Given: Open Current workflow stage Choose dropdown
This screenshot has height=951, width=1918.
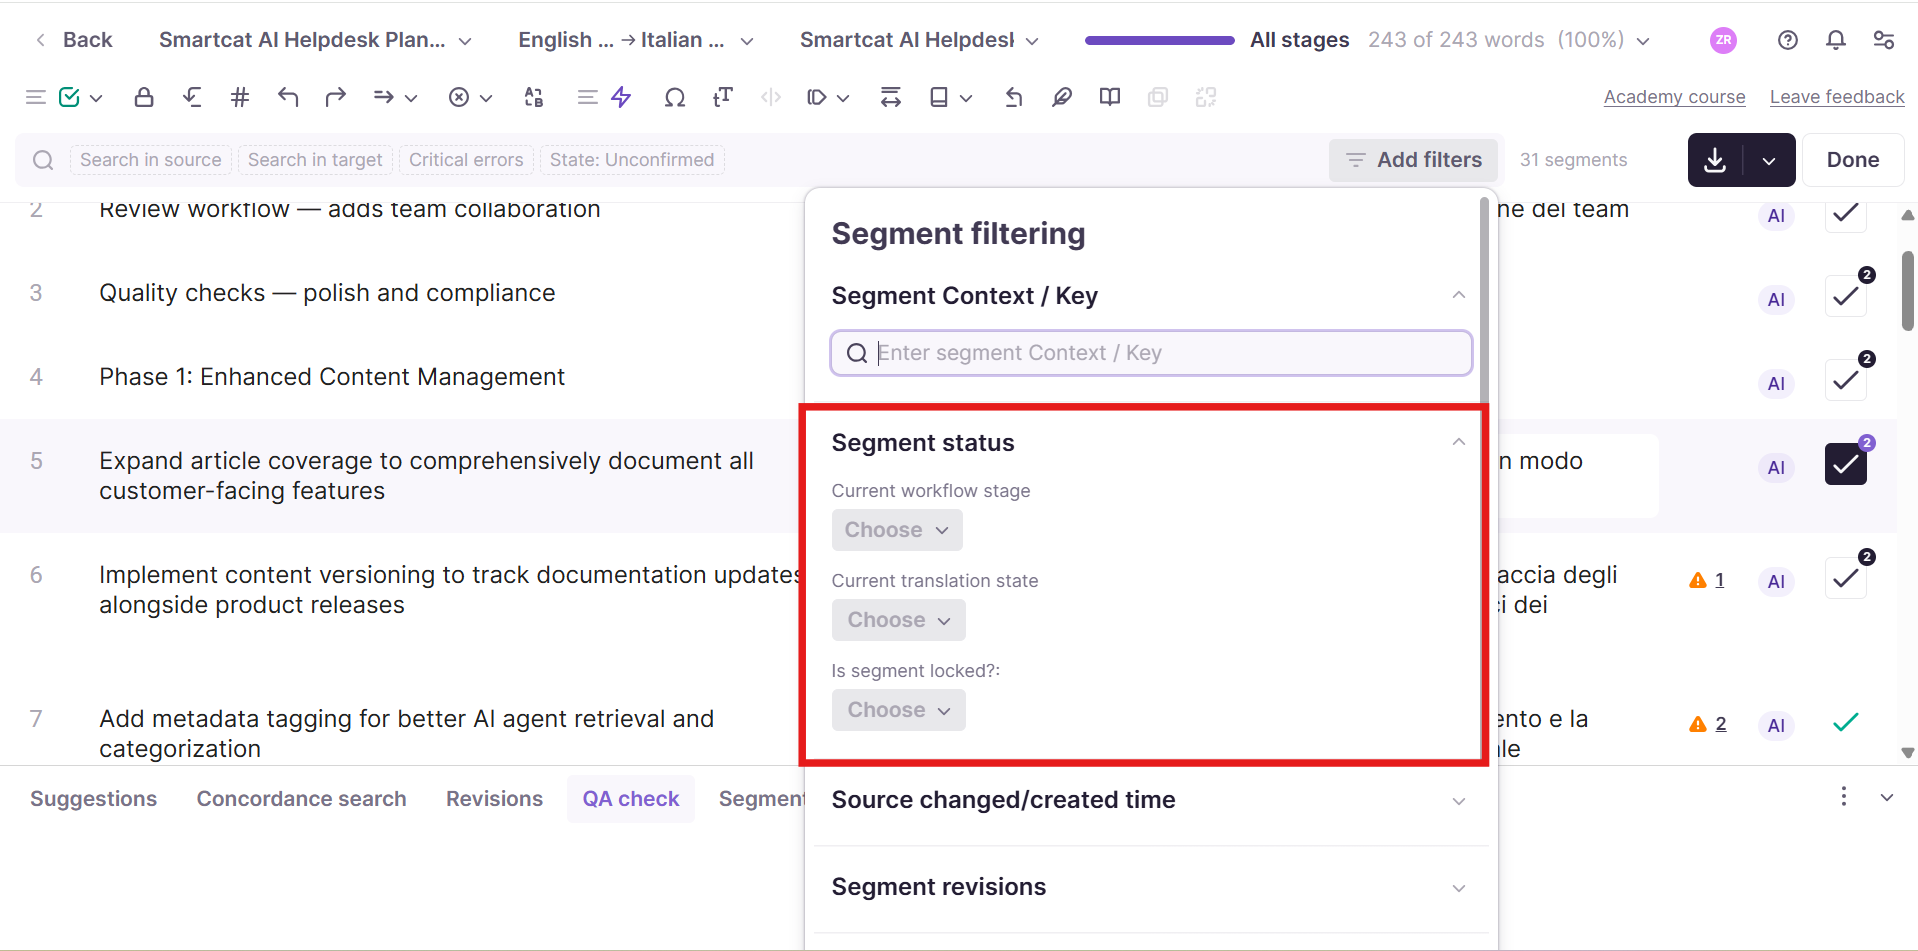Looking at the screenshot, I should [897, 530].
